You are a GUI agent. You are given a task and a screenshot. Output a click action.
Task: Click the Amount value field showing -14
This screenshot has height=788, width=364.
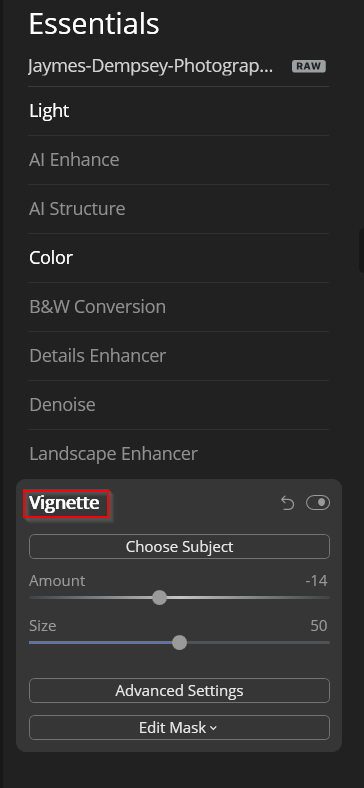coord(316,581)
